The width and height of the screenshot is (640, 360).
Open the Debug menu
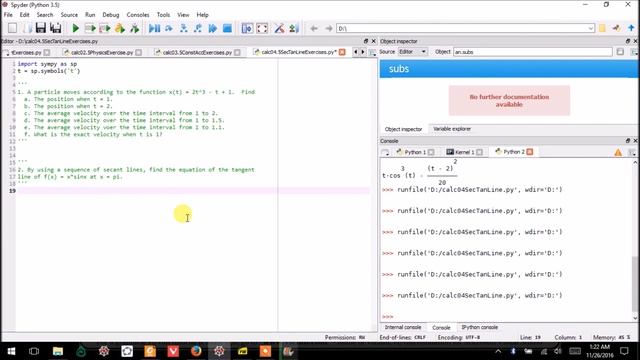[111, 15]
